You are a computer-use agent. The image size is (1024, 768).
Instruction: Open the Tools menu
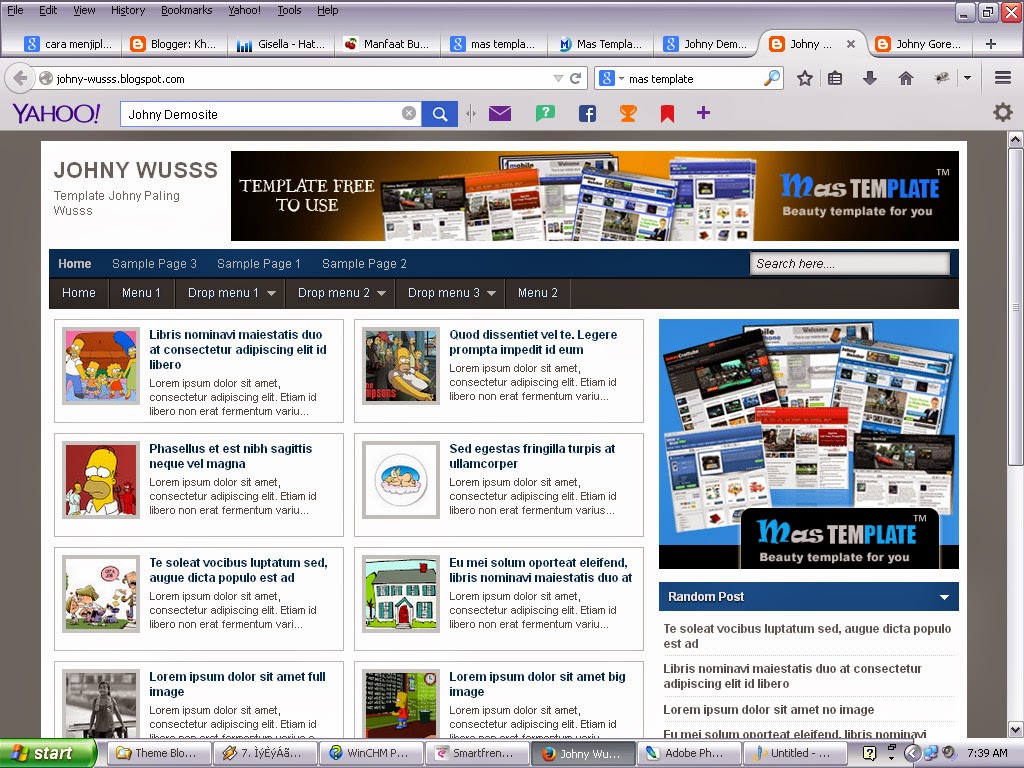coord(289,10)
